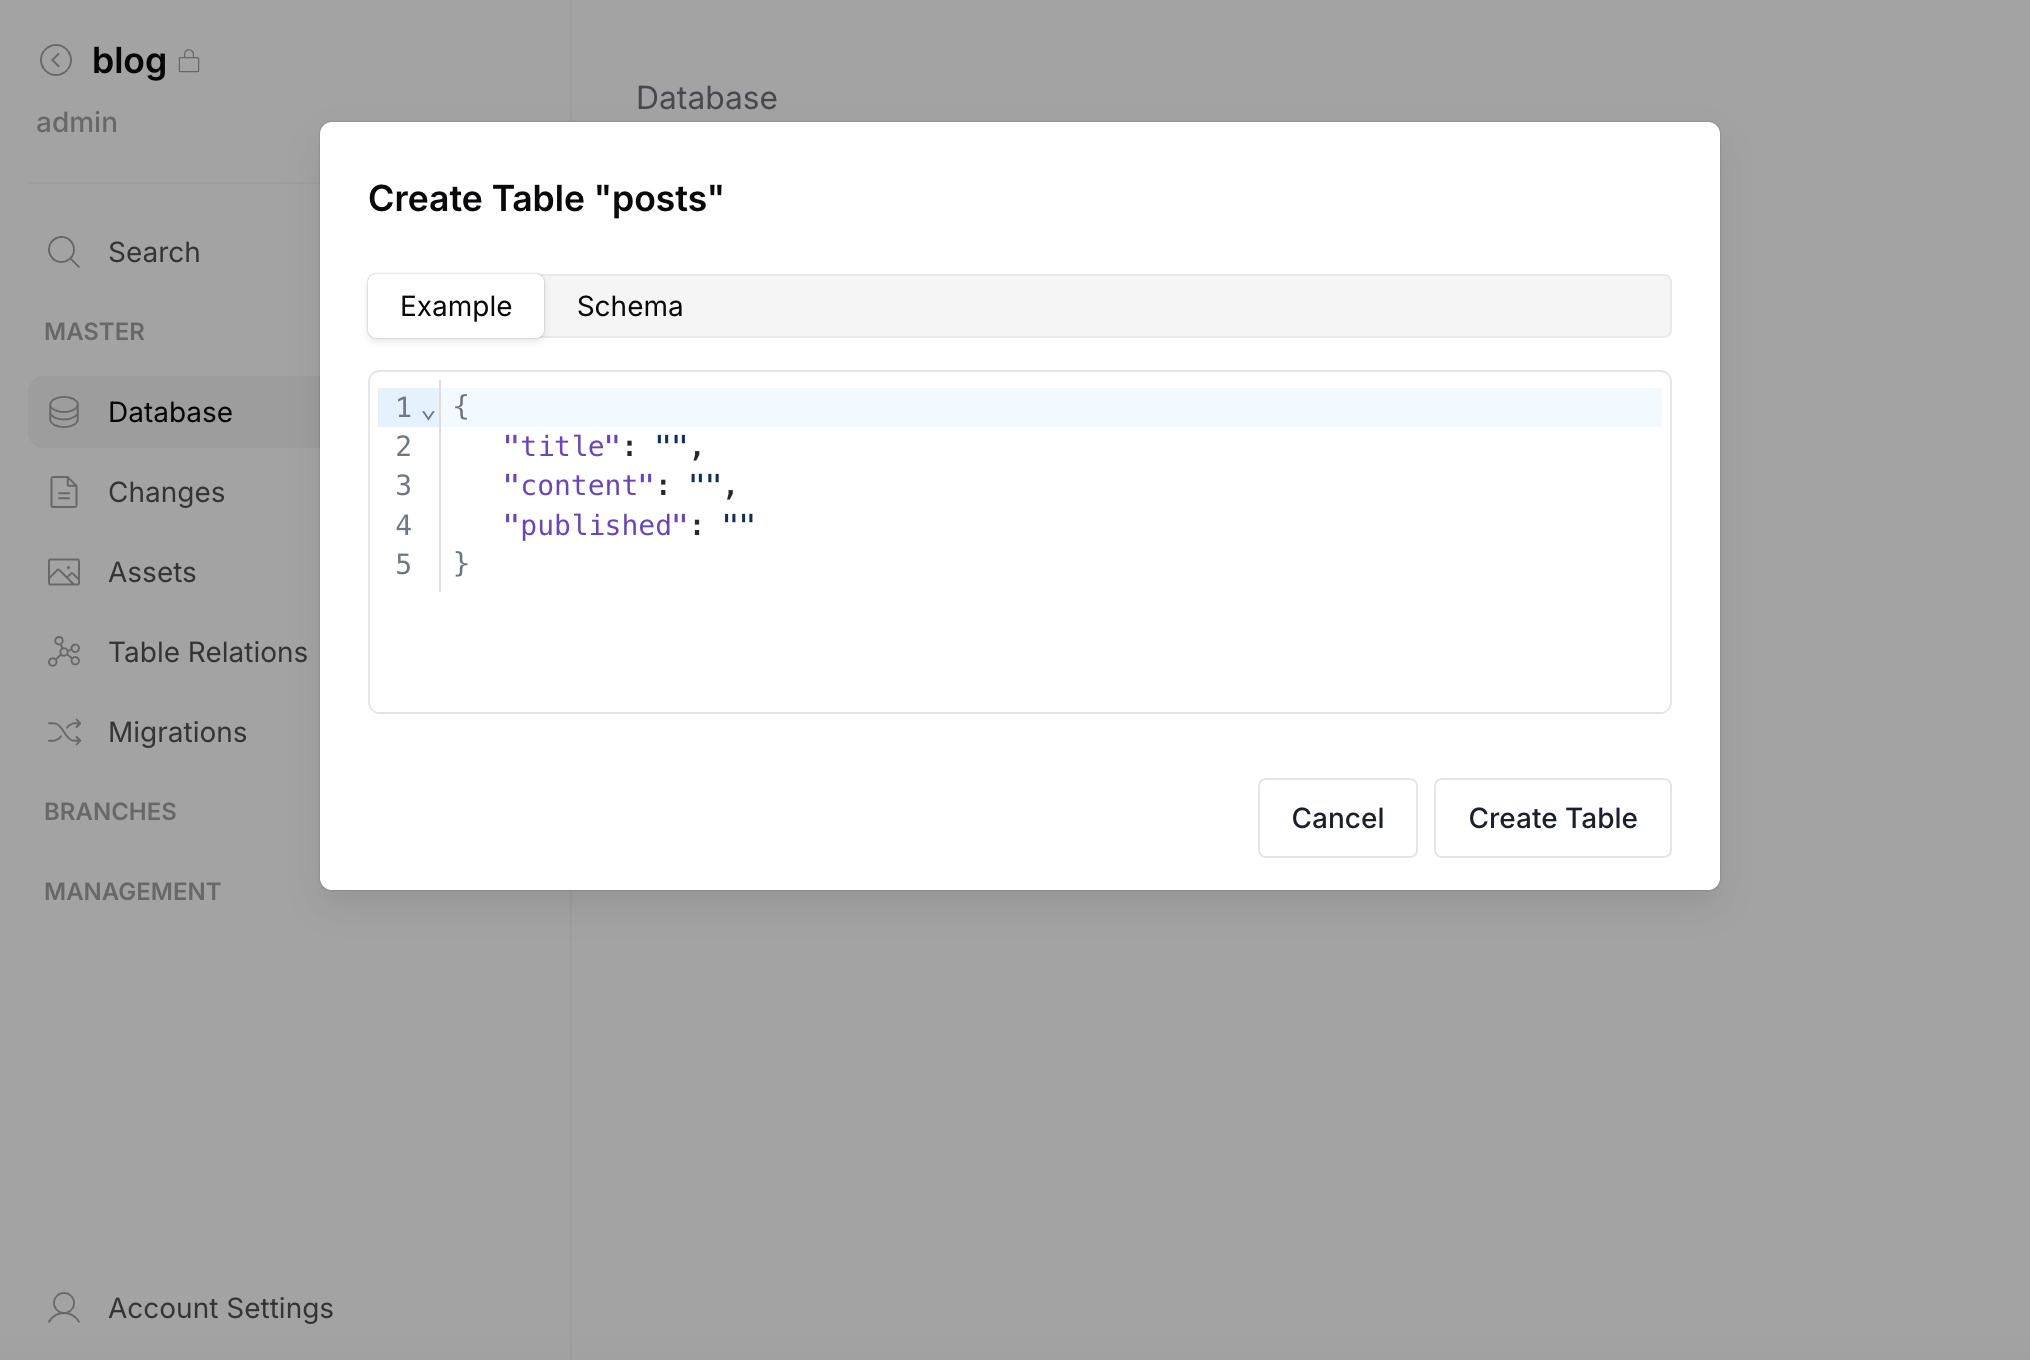The width and height of the screenshot is (2030, 1360).
Task: Select the Example tab
Action: (x=455, y=306)
